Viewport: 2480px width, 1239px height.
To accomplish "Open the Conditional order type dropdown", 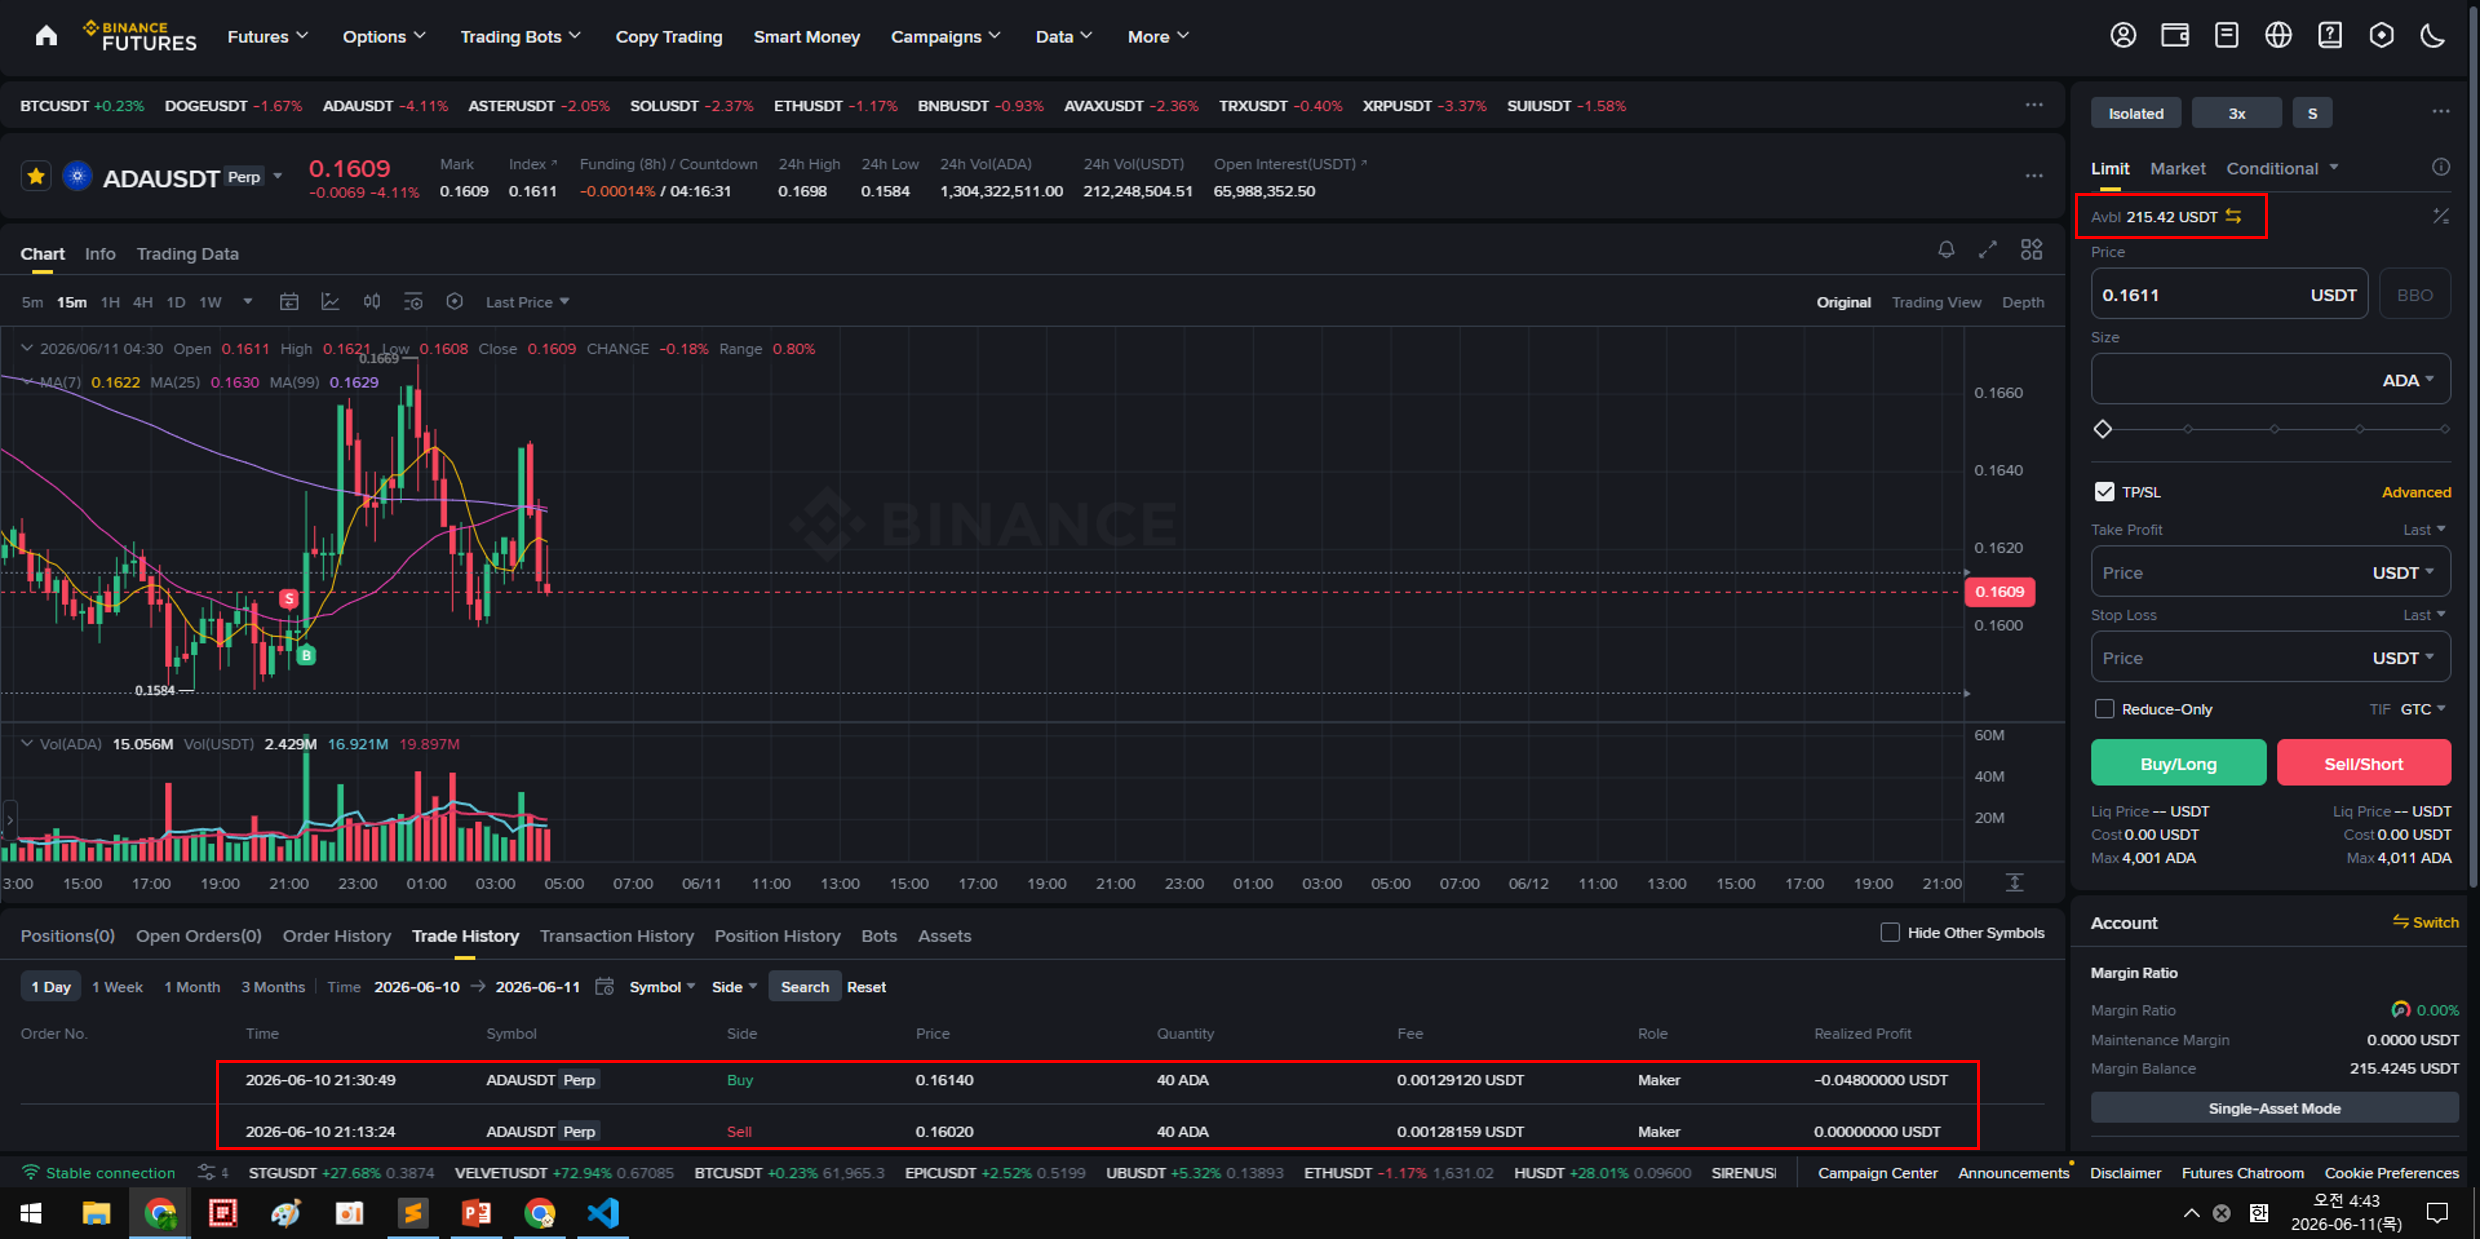I will pyautogui.click(x=2282, y=168).
